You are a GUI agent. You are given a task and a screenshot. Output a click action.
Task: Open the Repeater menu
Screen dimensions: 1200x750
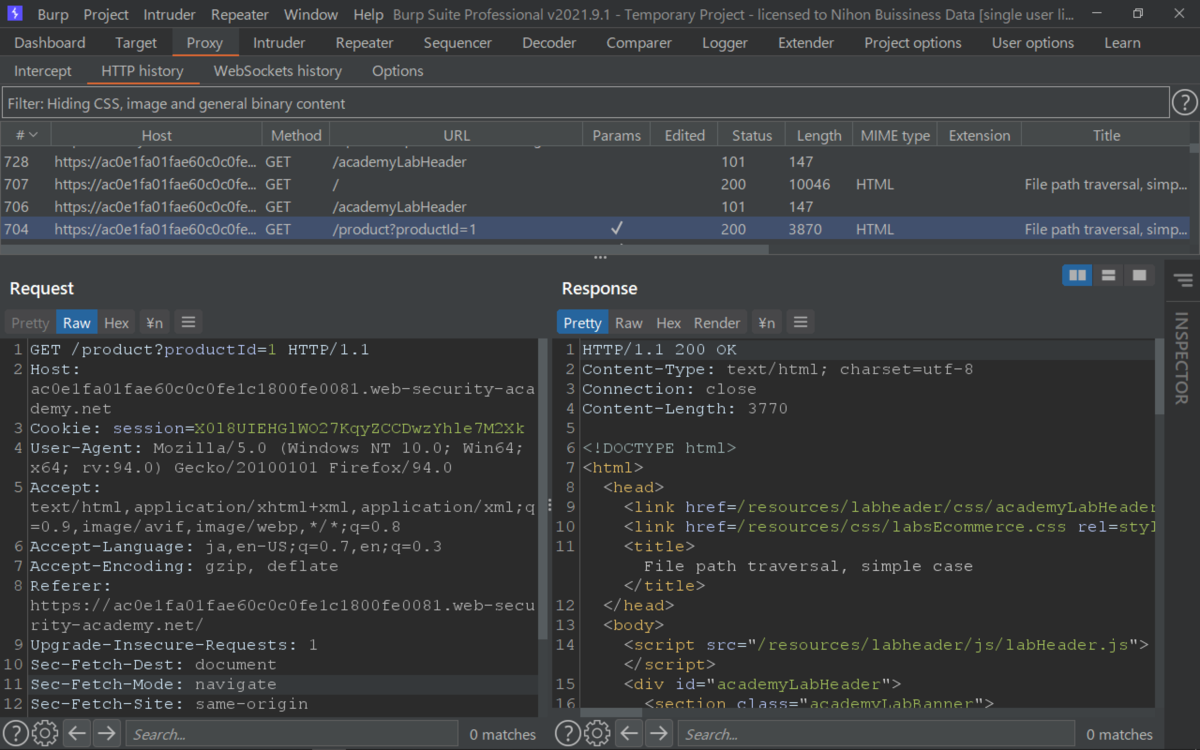(240, 15)
